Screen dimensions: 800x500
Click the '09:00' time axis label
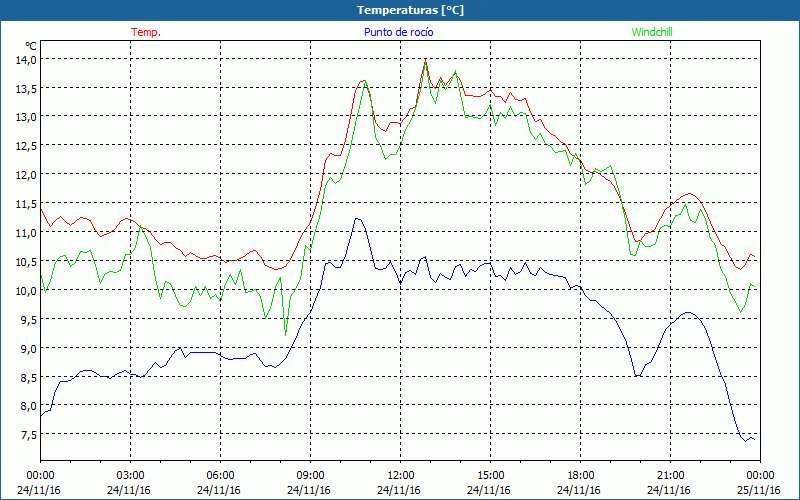point(311,476)
